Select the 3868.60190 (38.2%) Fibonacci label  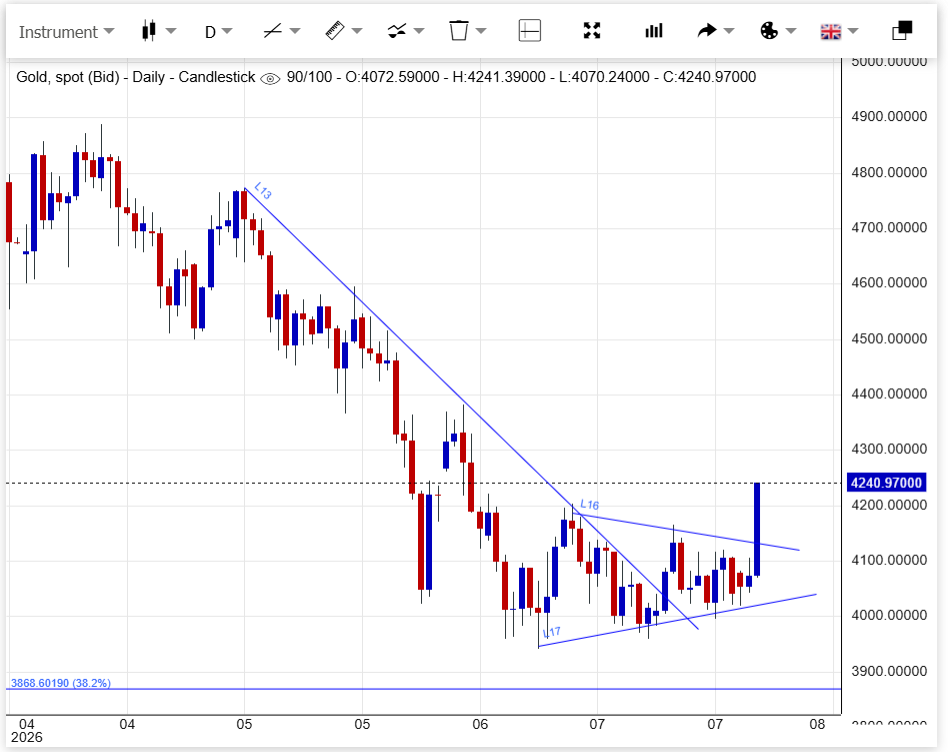pos(60,683)
